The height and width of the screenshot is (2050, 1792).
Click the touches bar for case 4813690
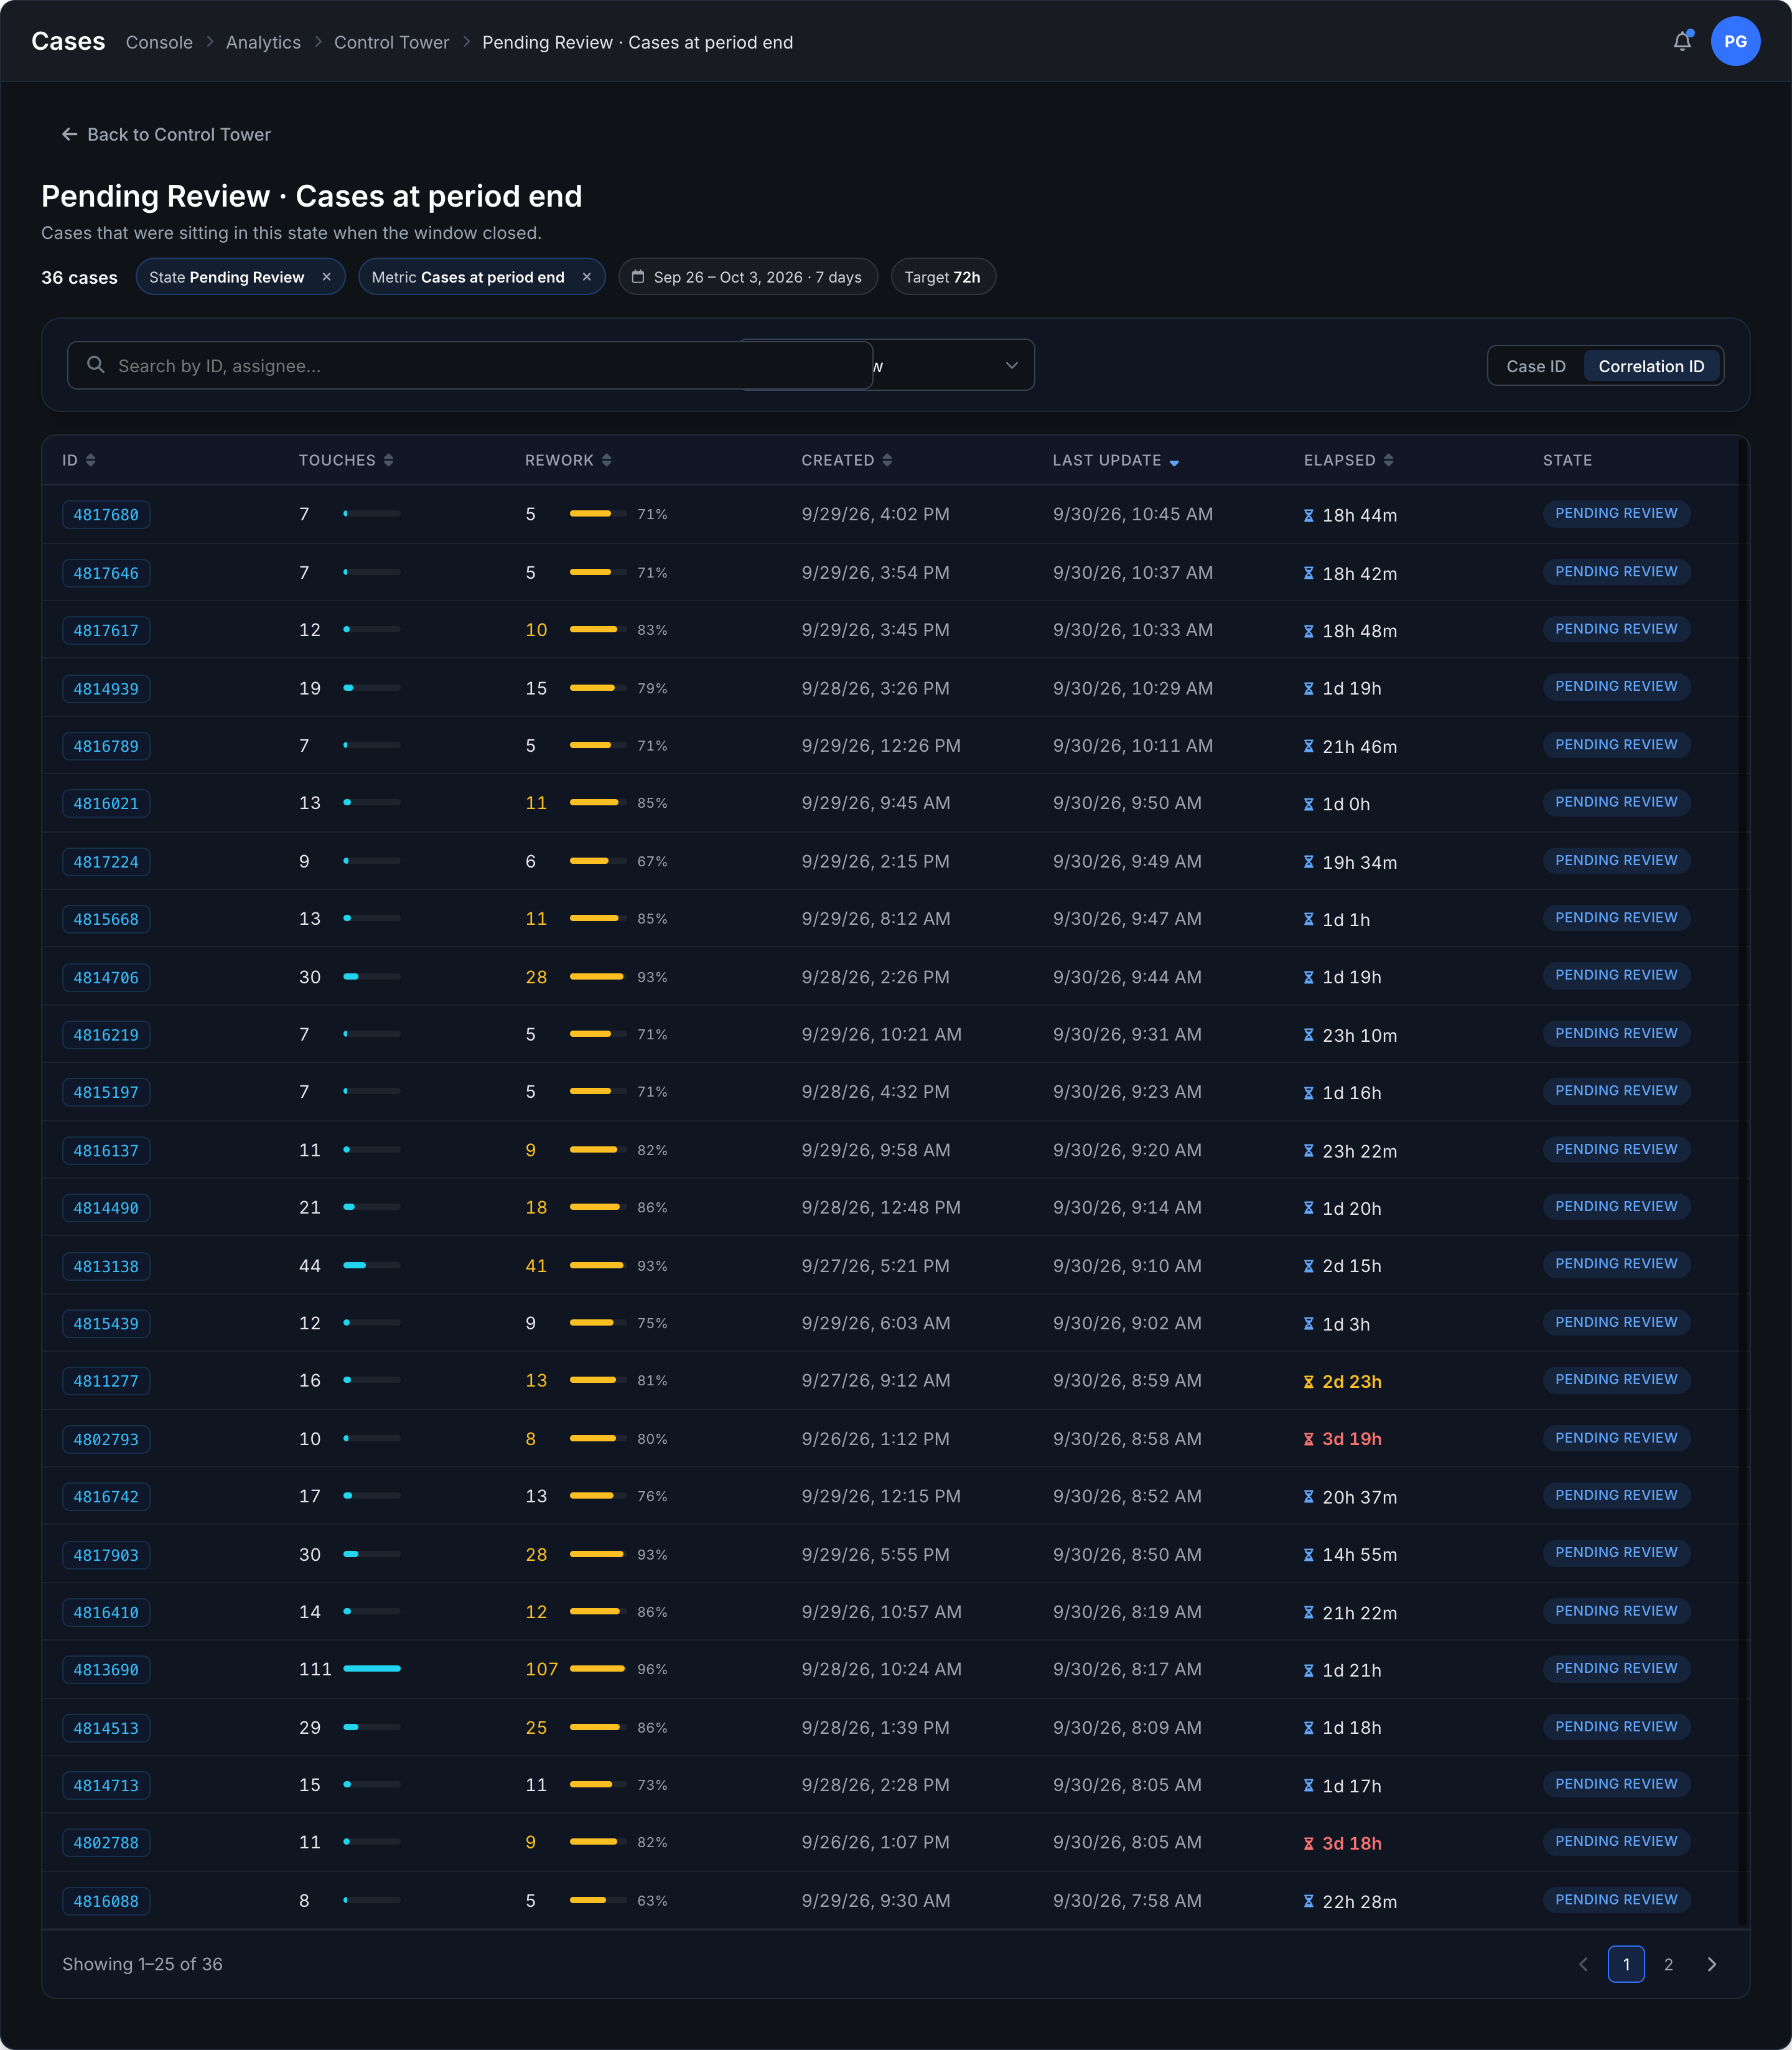coord(372,1669)
